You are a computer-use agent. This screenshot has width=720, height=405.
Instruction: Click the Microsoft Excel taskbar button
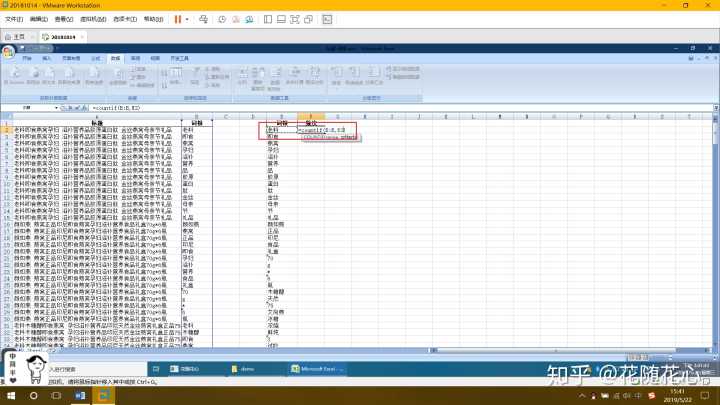(320, 368)
